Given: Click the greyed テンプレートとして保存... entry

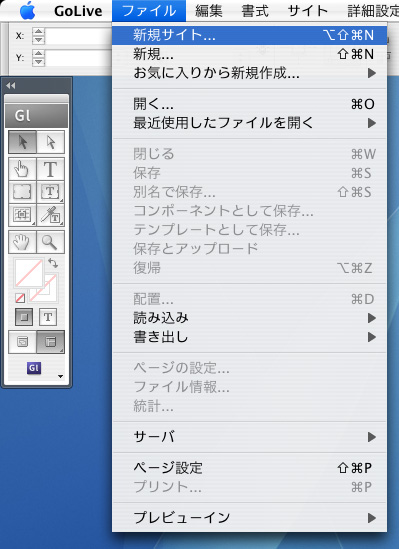Looking at the screenshot, I should (x=249, y=230).
